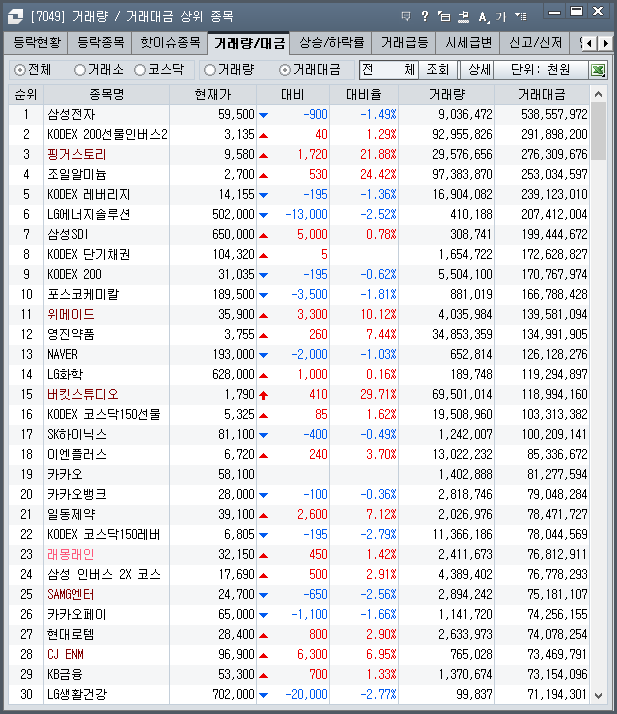This screenshot has width=617, height=714.
Task: Click 538,557,972 거래대금 value
Action: pos(554,115)
